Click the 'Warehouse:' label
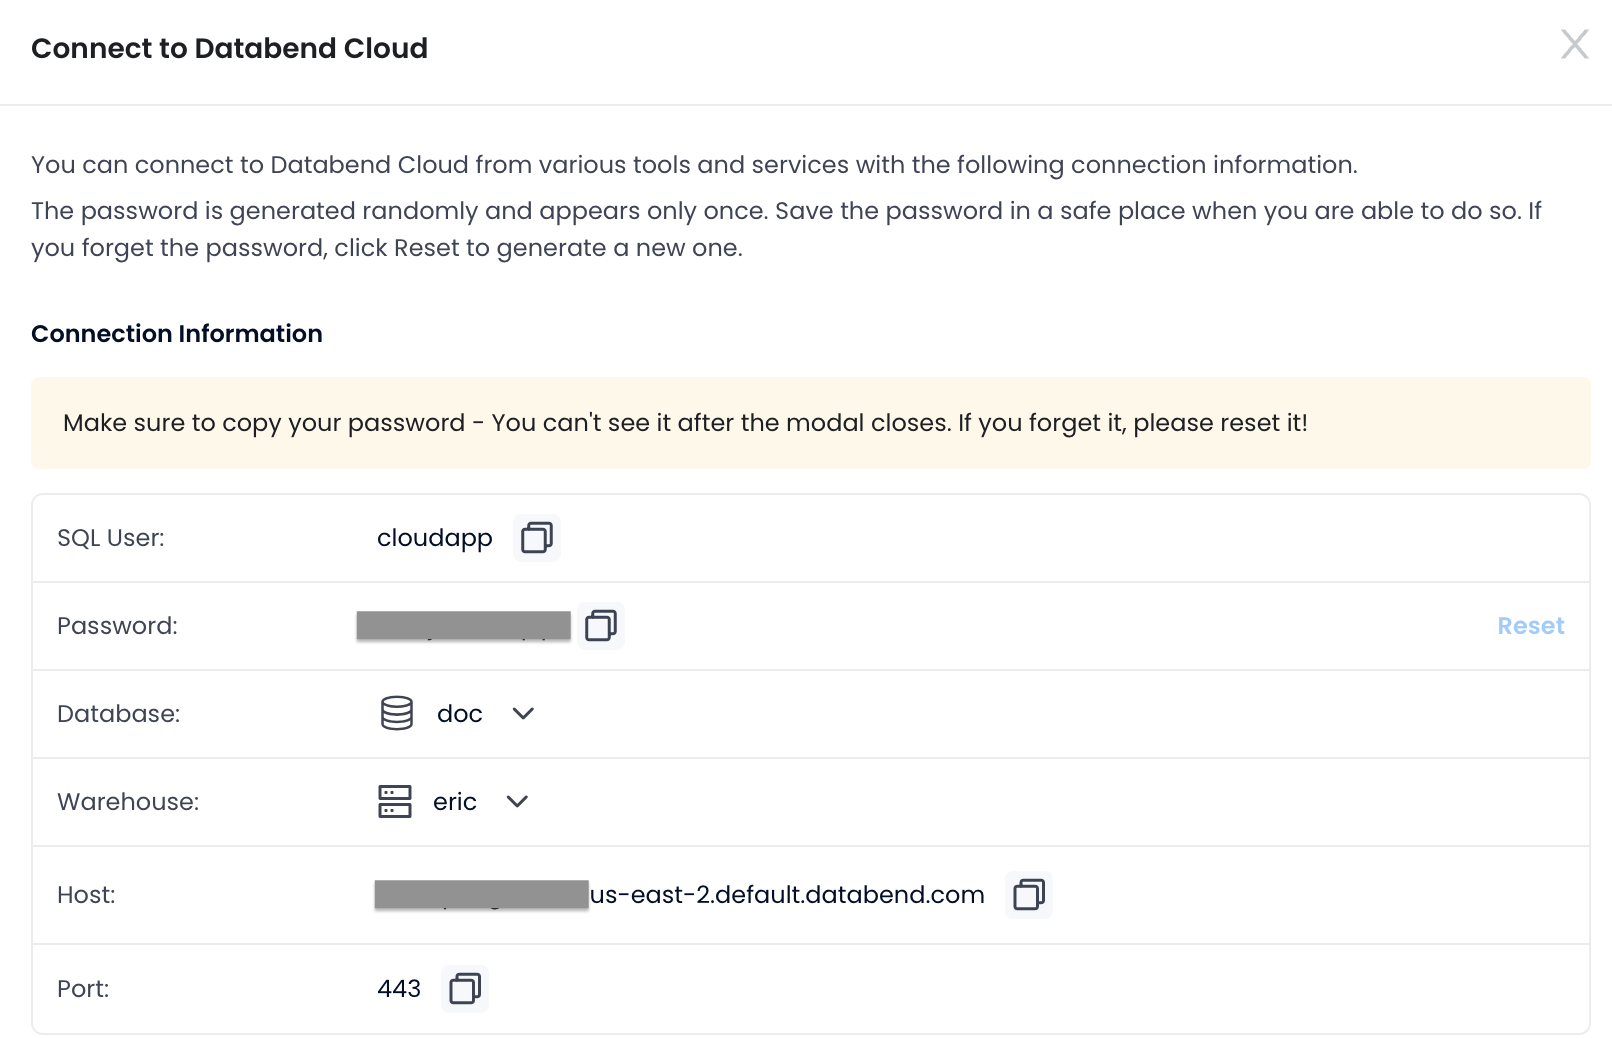The image size is (1612, 1038). coord(128,802)
